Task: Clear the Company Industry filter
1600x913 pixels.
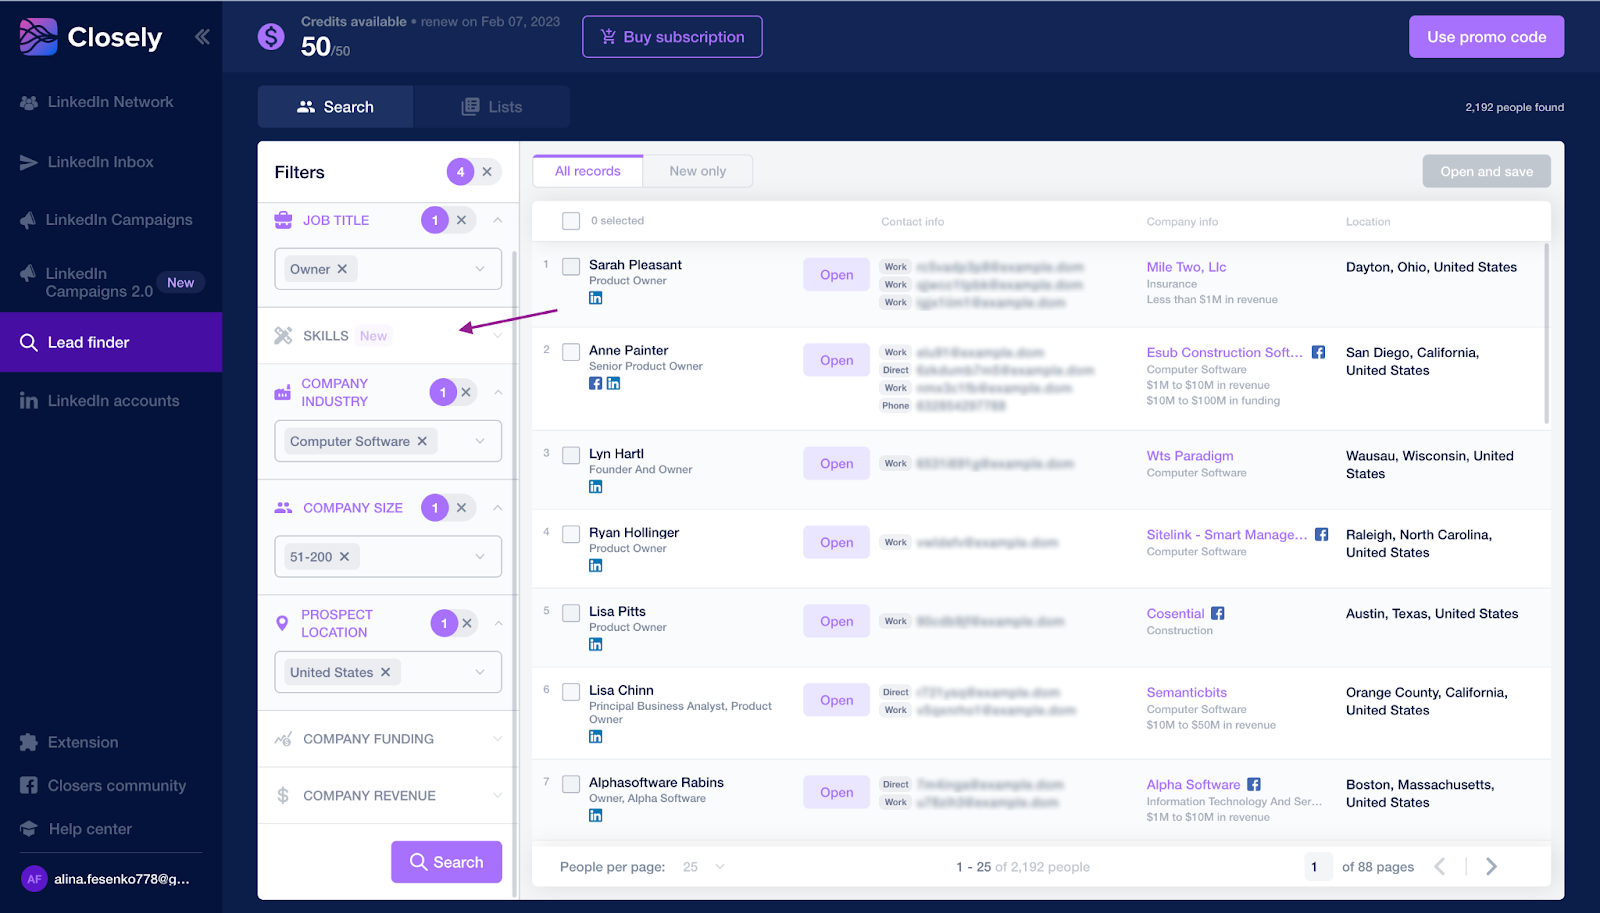Action: pos(466,392)
